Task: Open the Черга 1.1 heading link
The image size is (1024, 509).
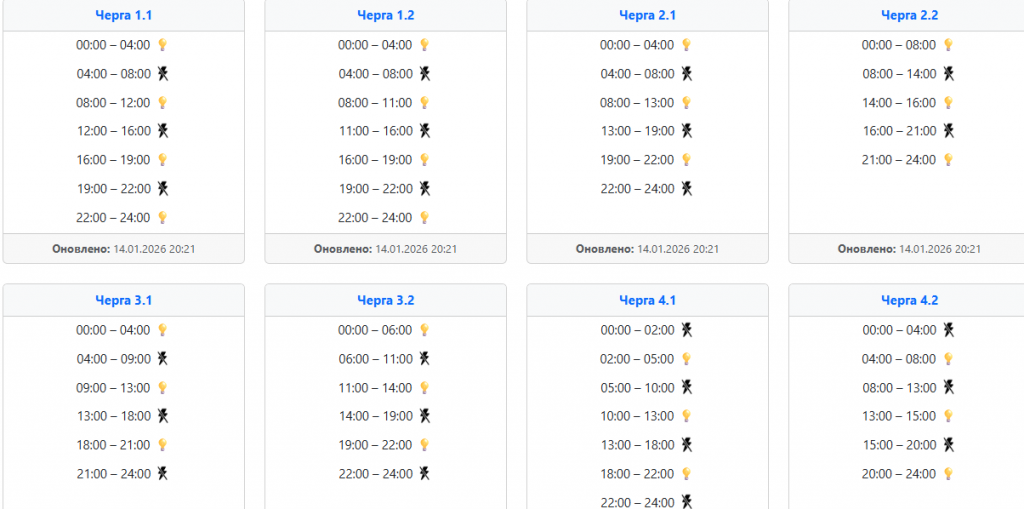Action: [x=124, y=15]
